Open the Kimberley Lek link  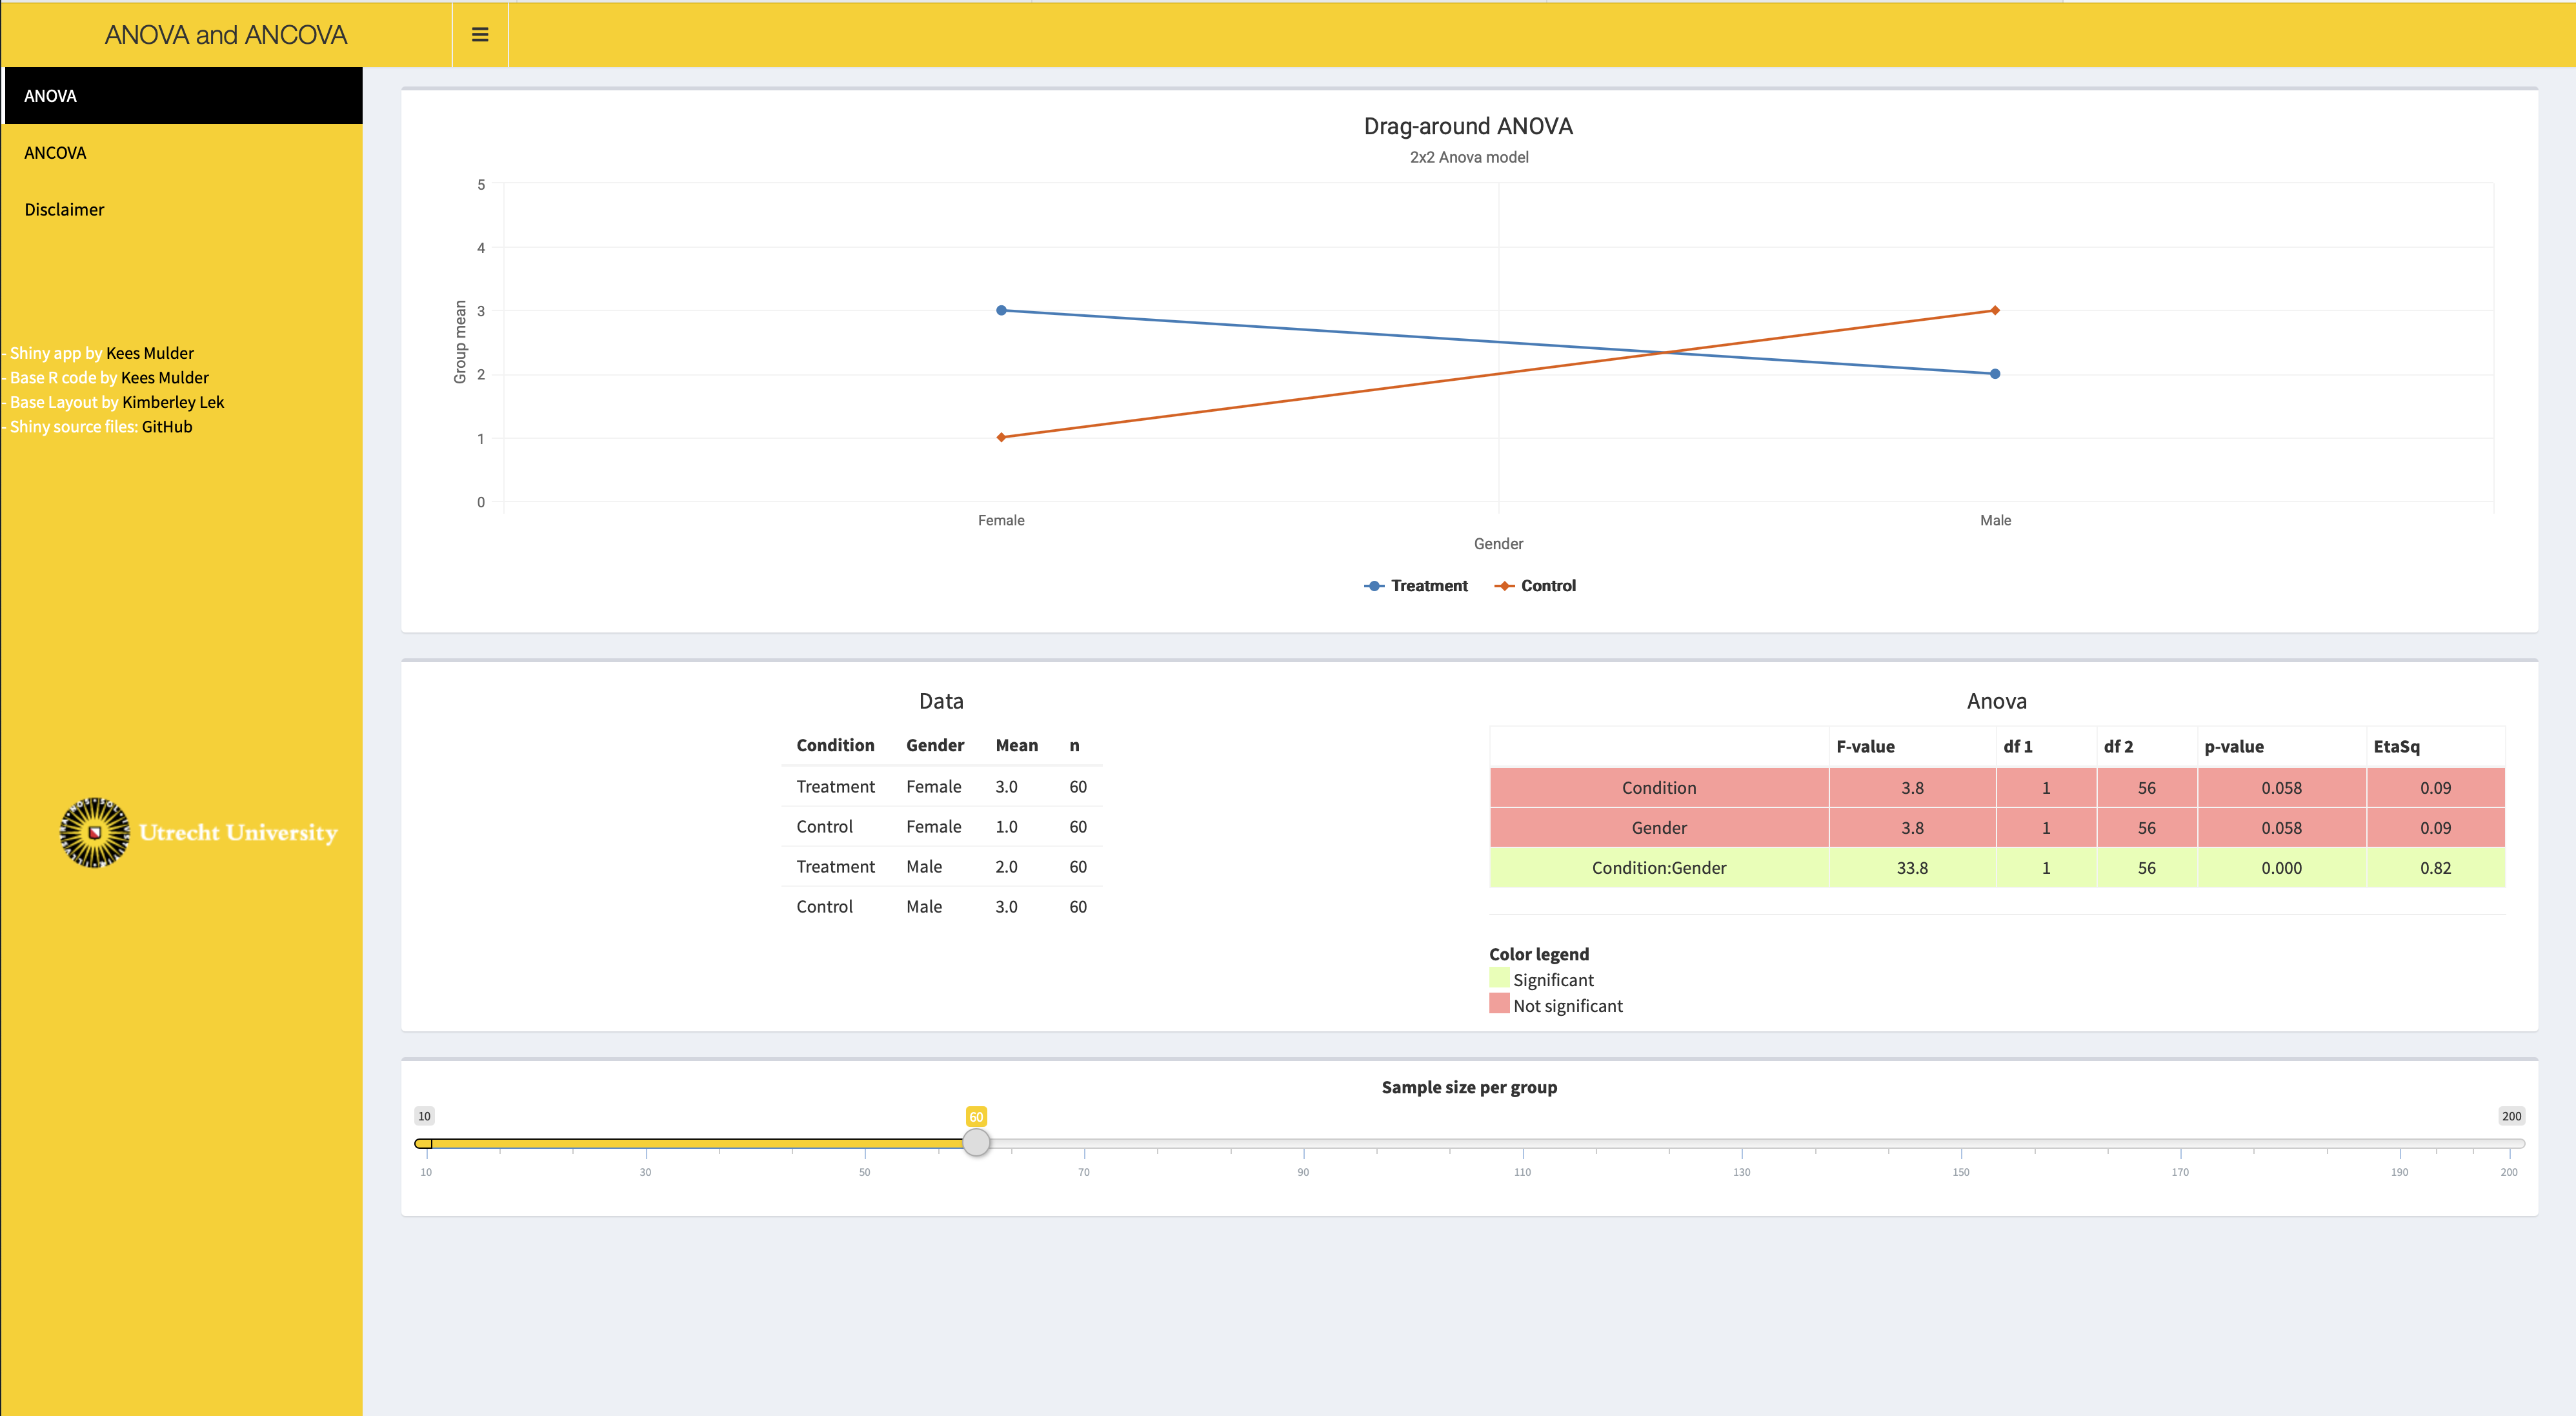click(x=173, y=402)
